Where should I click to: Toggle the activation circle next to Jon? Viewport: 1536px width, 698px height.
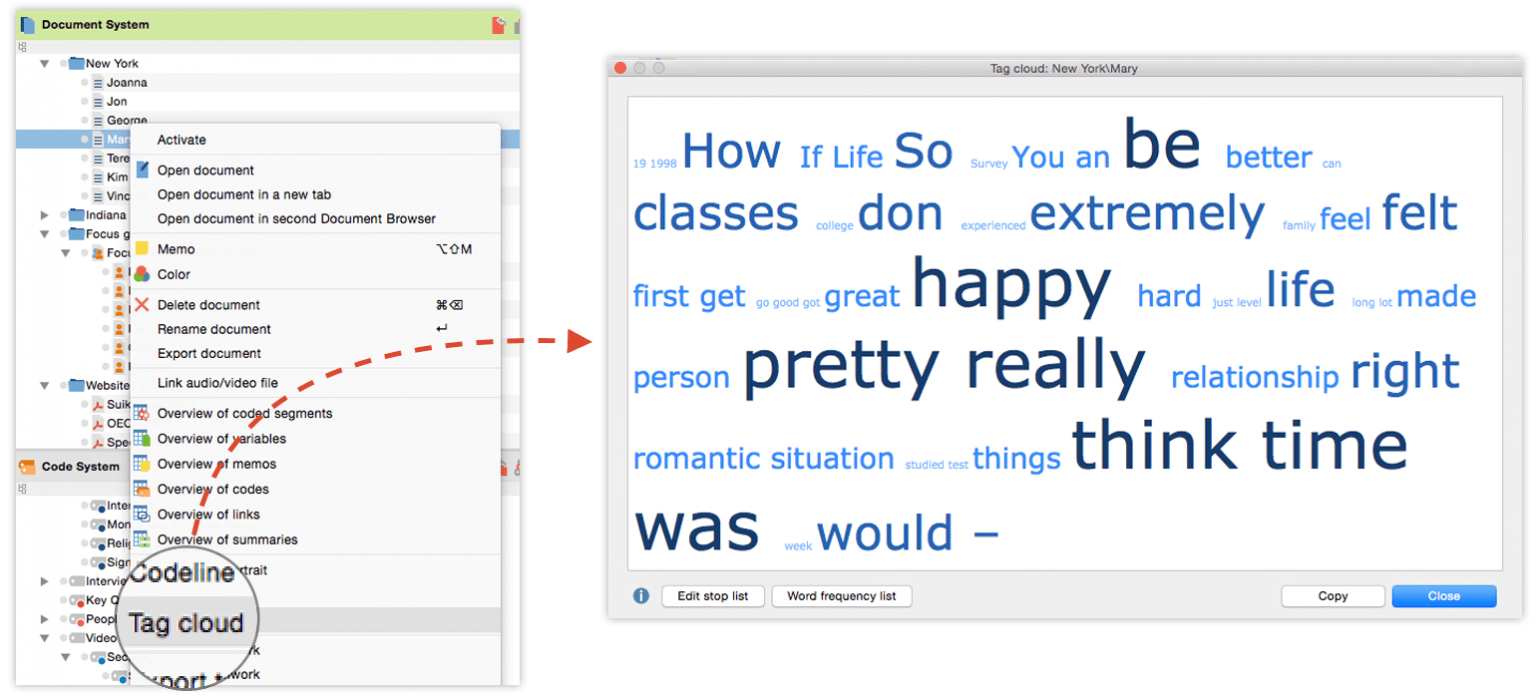coord(86,101)
